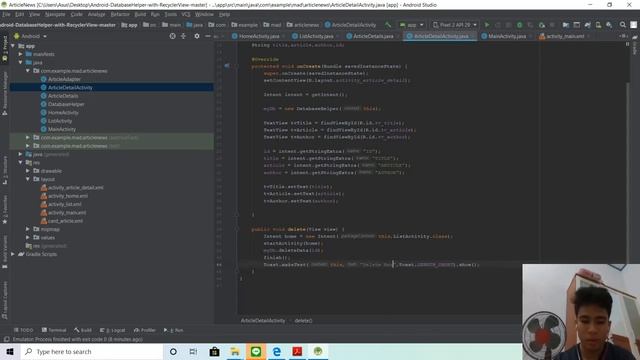Open the Android project view dropdown
The height and width of the screenshot is (360, 640).
(x=30, y=36)
